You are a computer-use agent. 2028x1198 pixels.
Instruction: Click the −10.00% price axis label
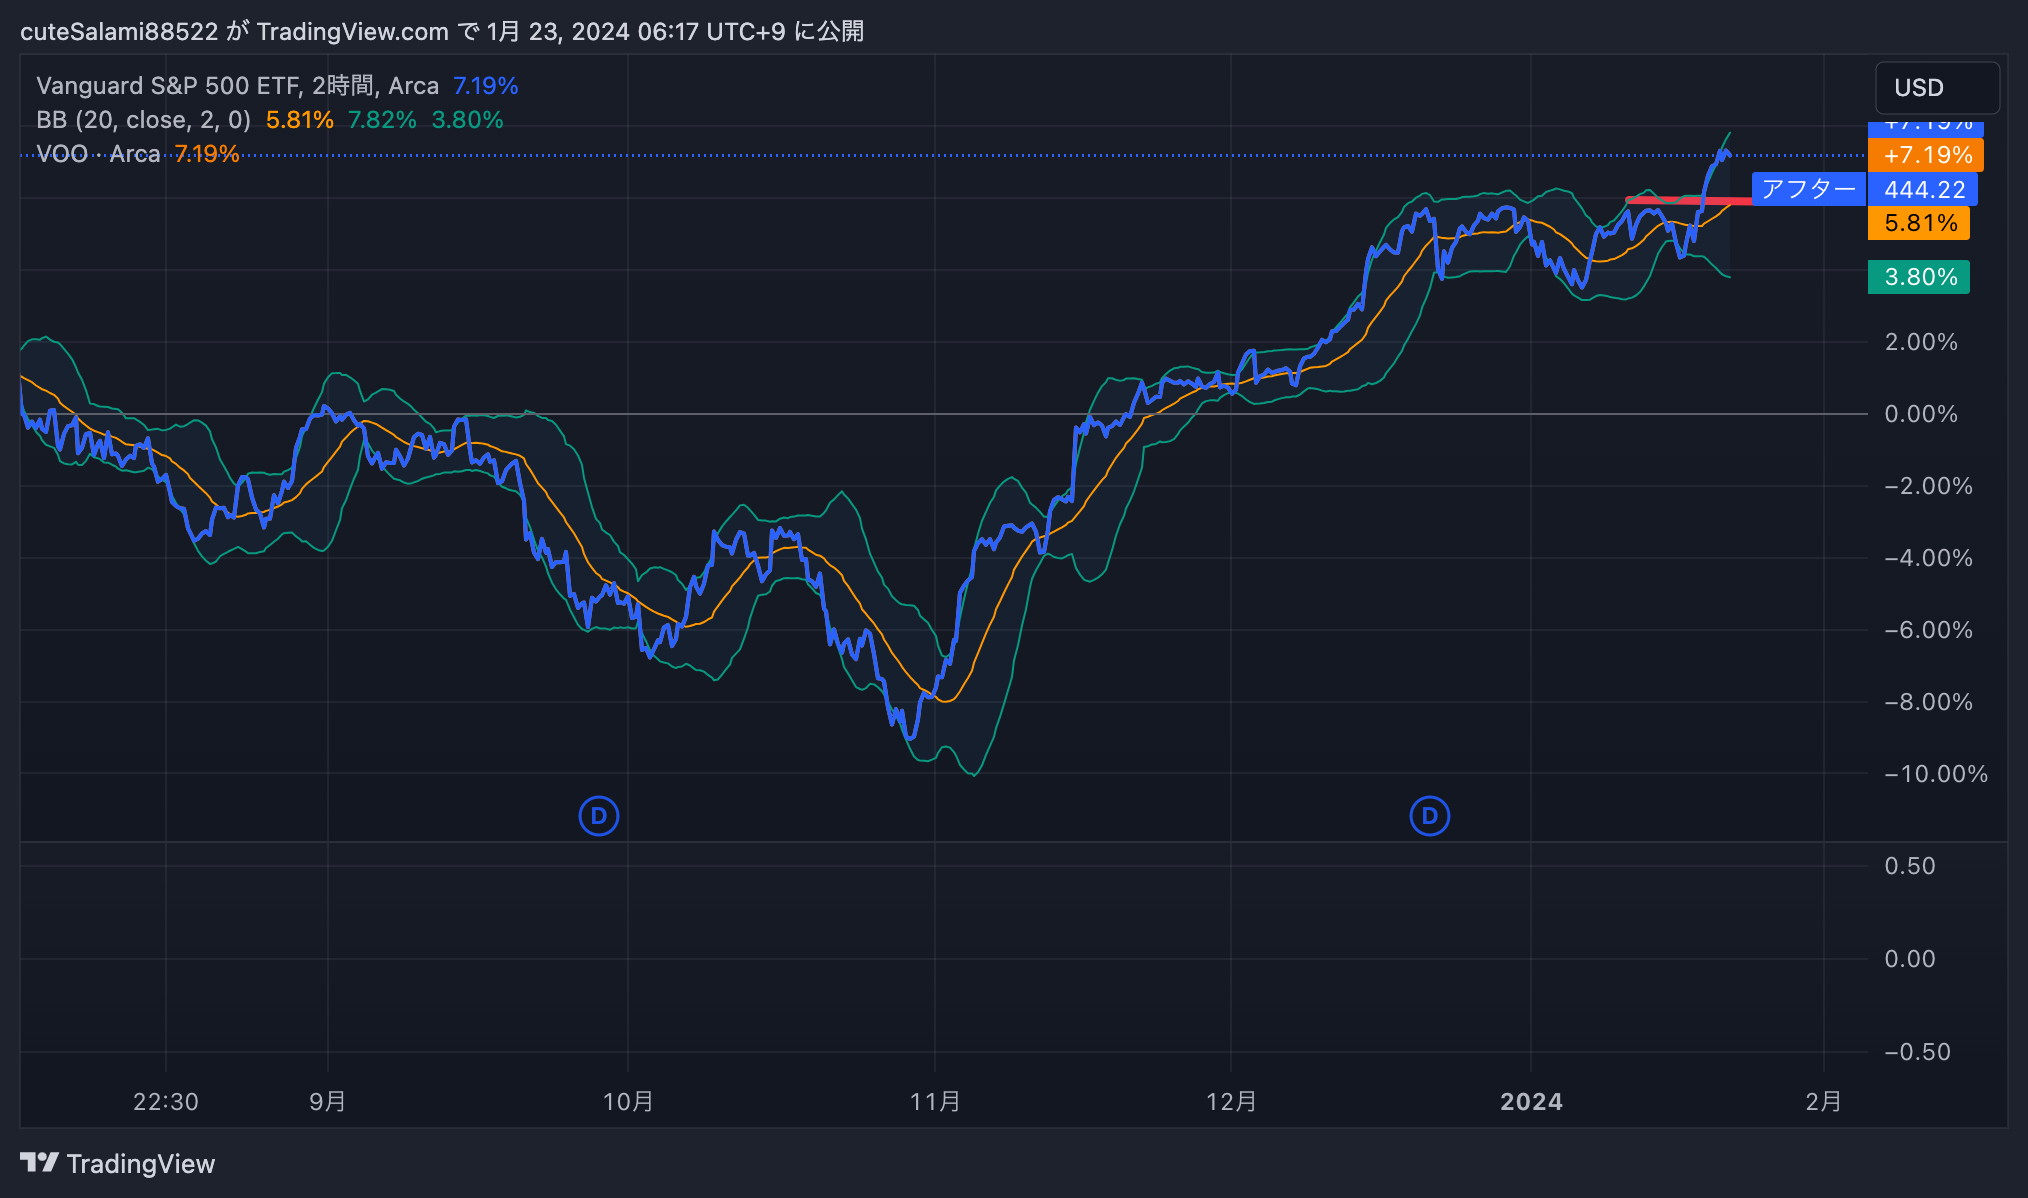(1936, 774)
